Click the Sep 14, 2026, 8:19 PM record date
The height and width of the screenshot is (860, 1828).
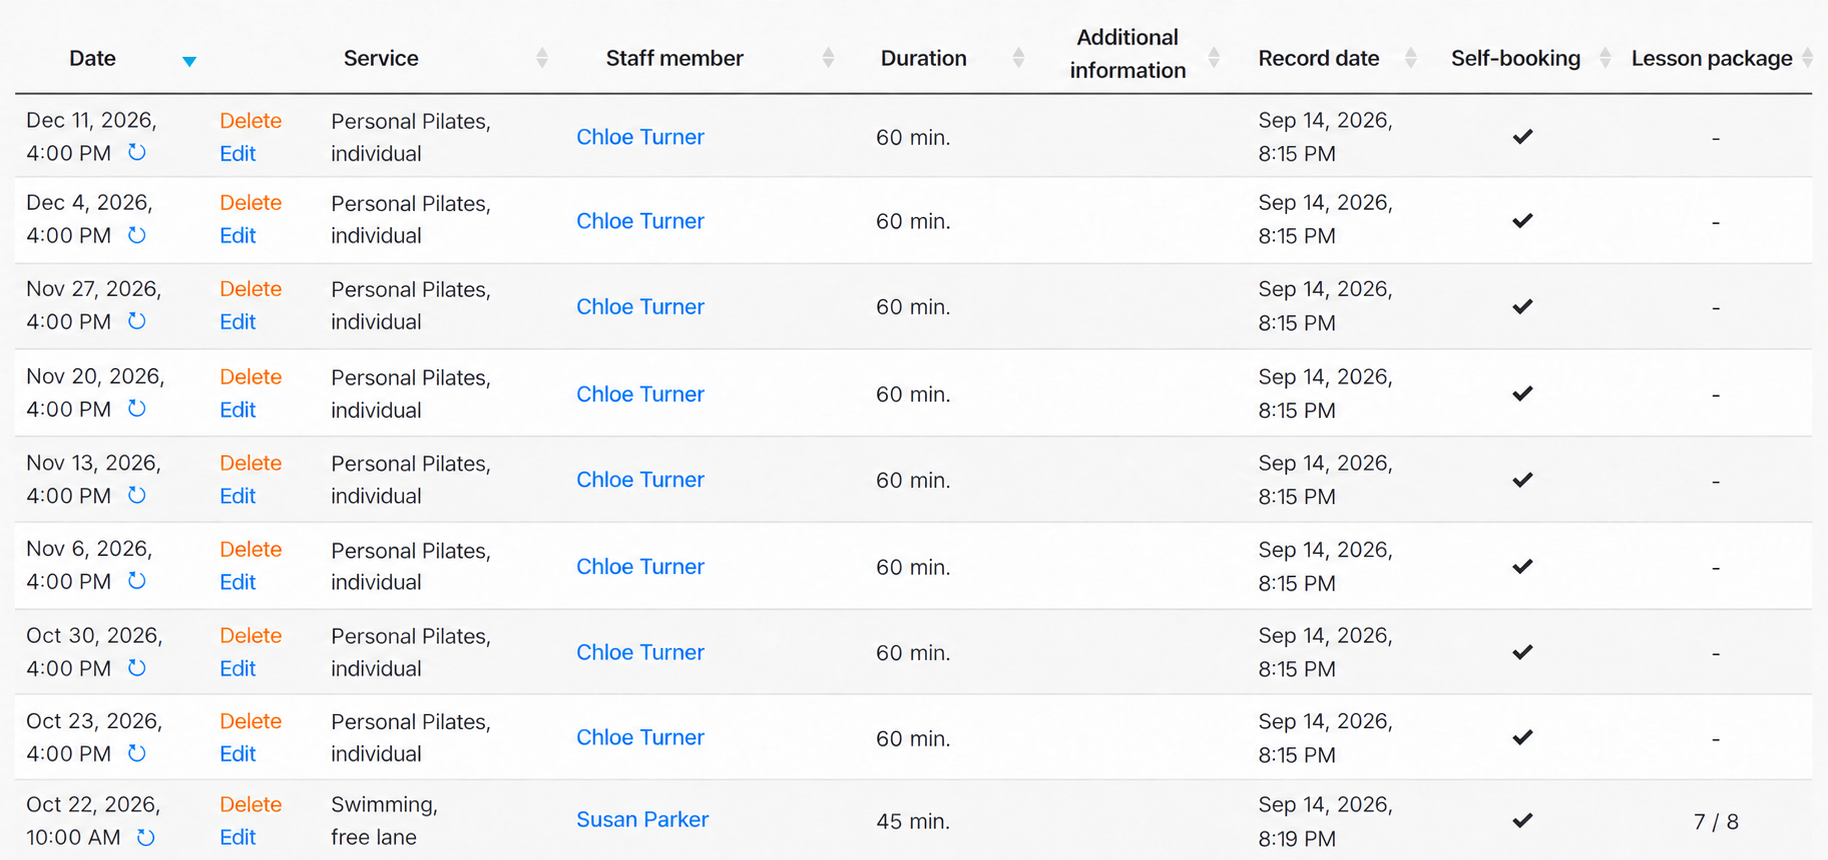click(x=1325, y=822)
